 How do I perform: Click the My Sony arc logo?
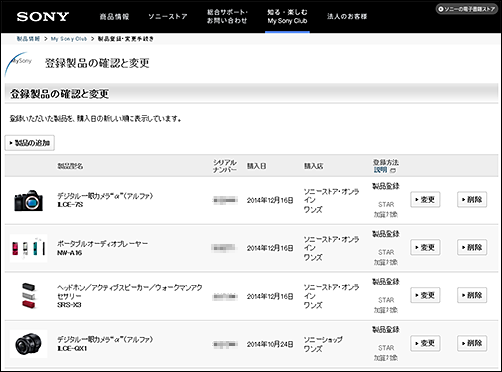pos(19,63)
